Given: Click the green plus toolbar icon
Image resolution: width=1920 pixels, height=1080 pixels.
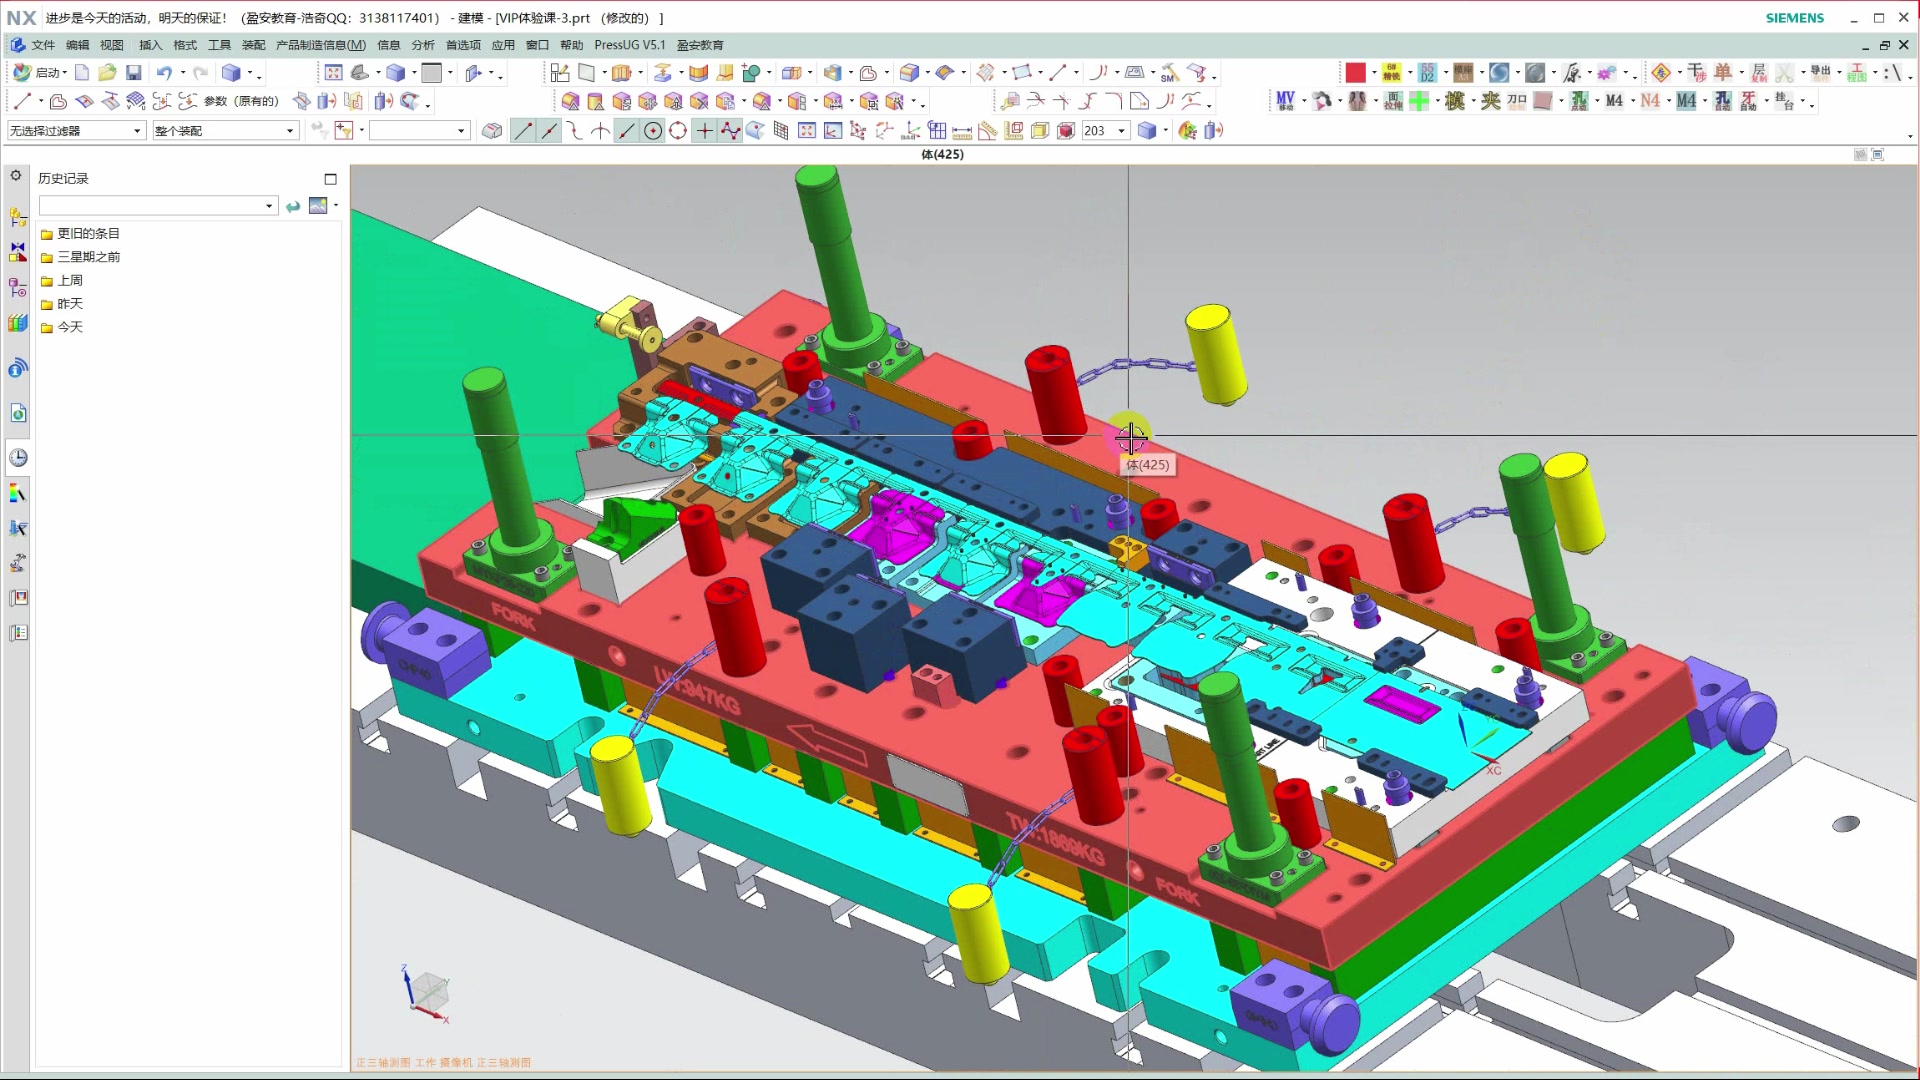Looking at the screenshot, I should pos(1419,101).
